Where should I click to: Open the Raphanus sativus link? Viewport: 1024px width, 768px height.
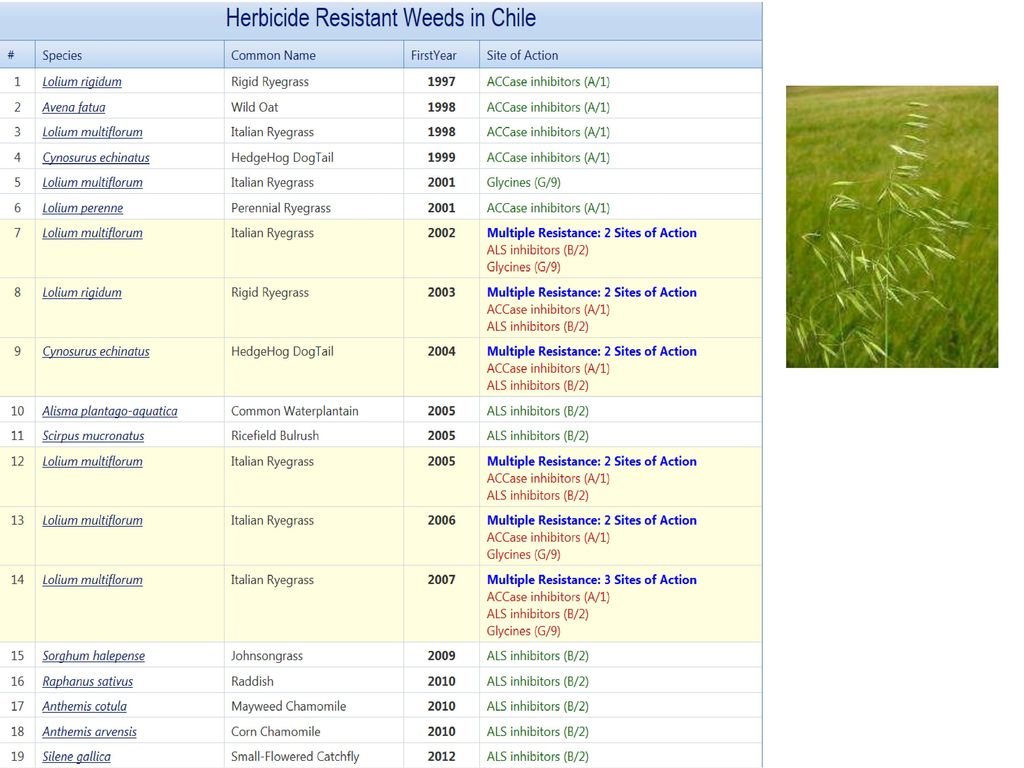tap(88, 681)
